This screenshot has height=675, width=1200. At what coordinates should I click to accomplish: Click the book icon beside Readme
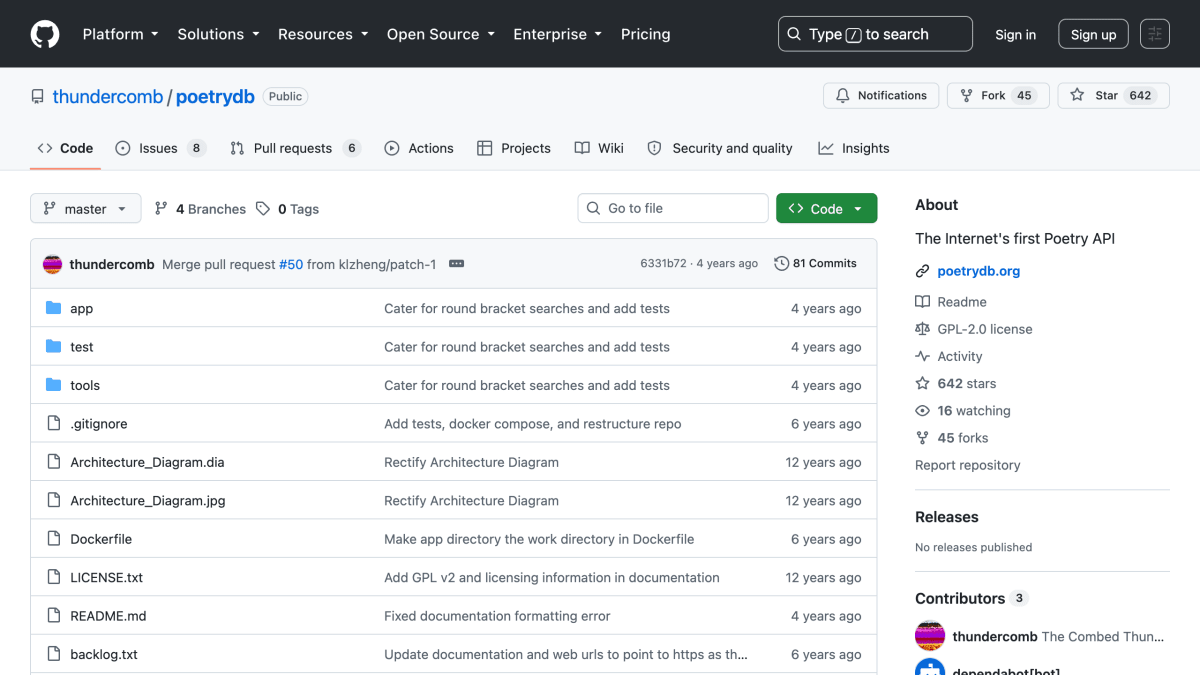click(x=922, y=302)
